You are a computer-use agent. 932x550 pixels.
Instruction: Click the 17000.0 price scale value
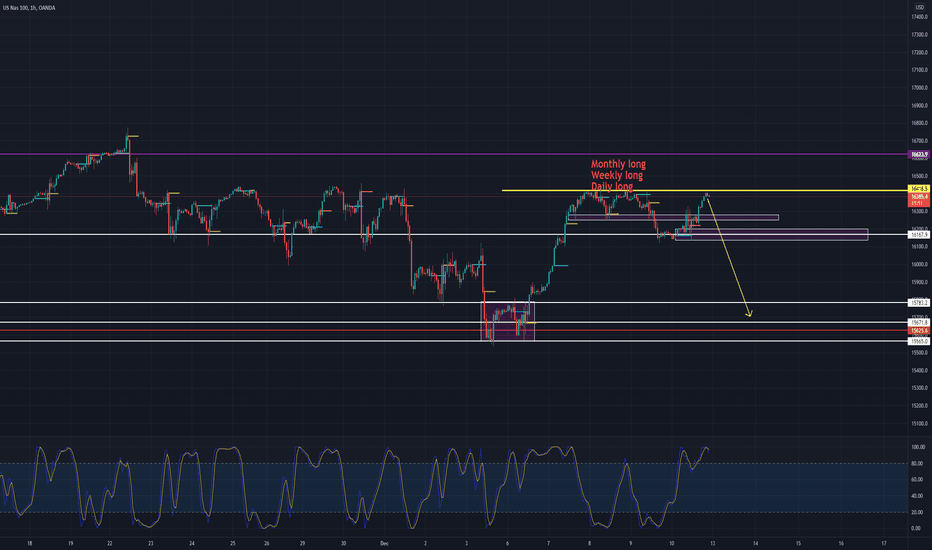(920, 87)
